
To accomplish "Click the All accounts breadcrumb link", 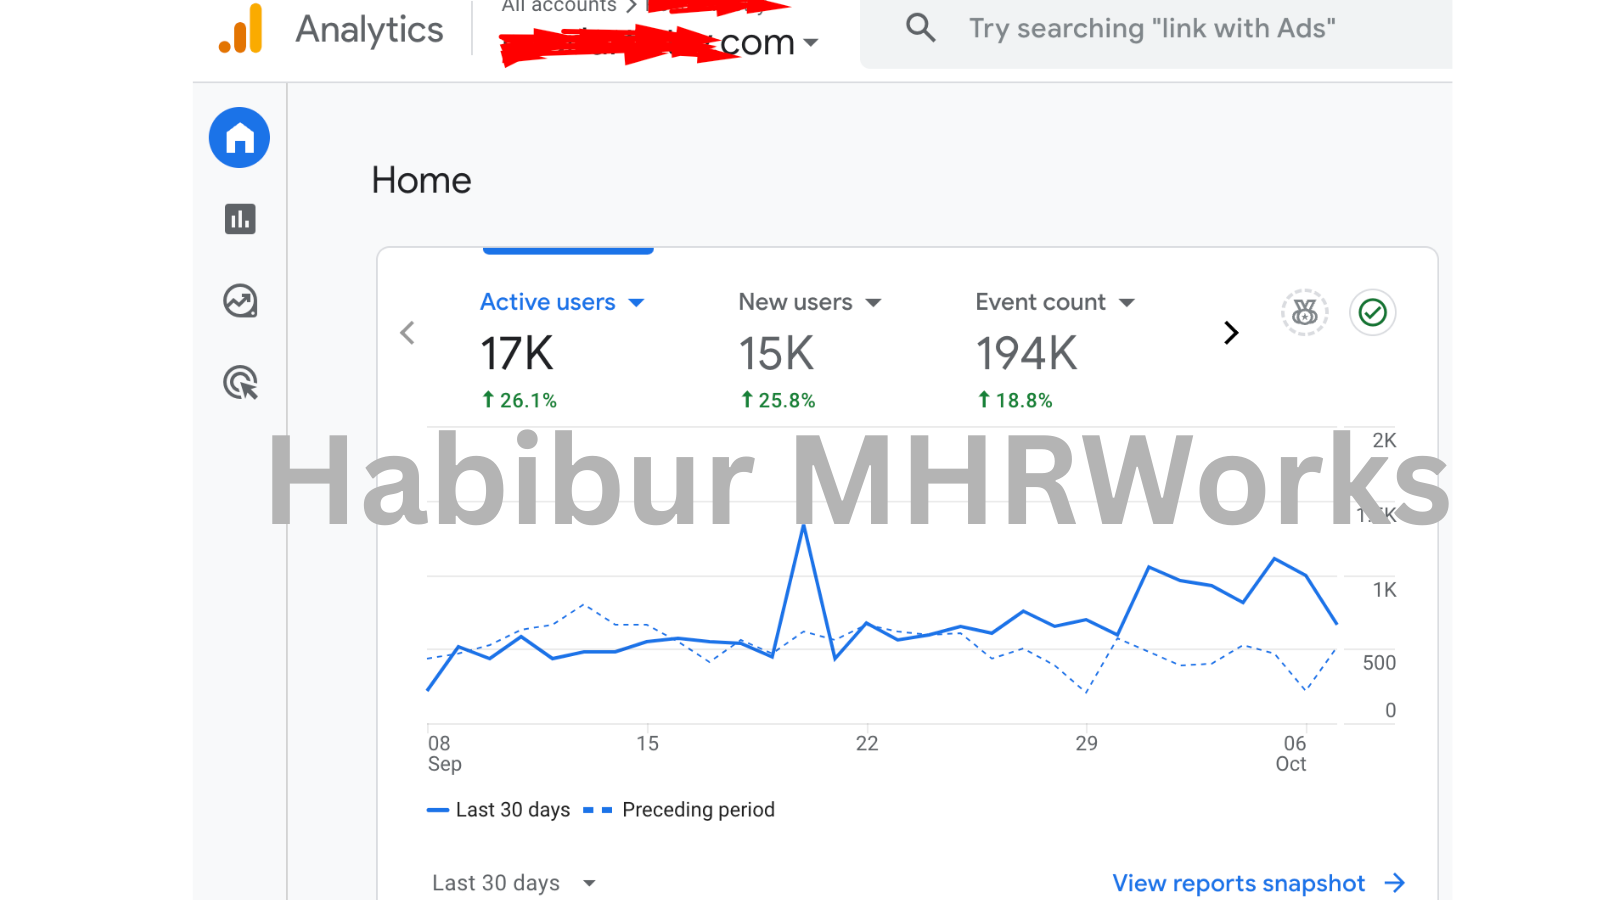I will point(558,7).
